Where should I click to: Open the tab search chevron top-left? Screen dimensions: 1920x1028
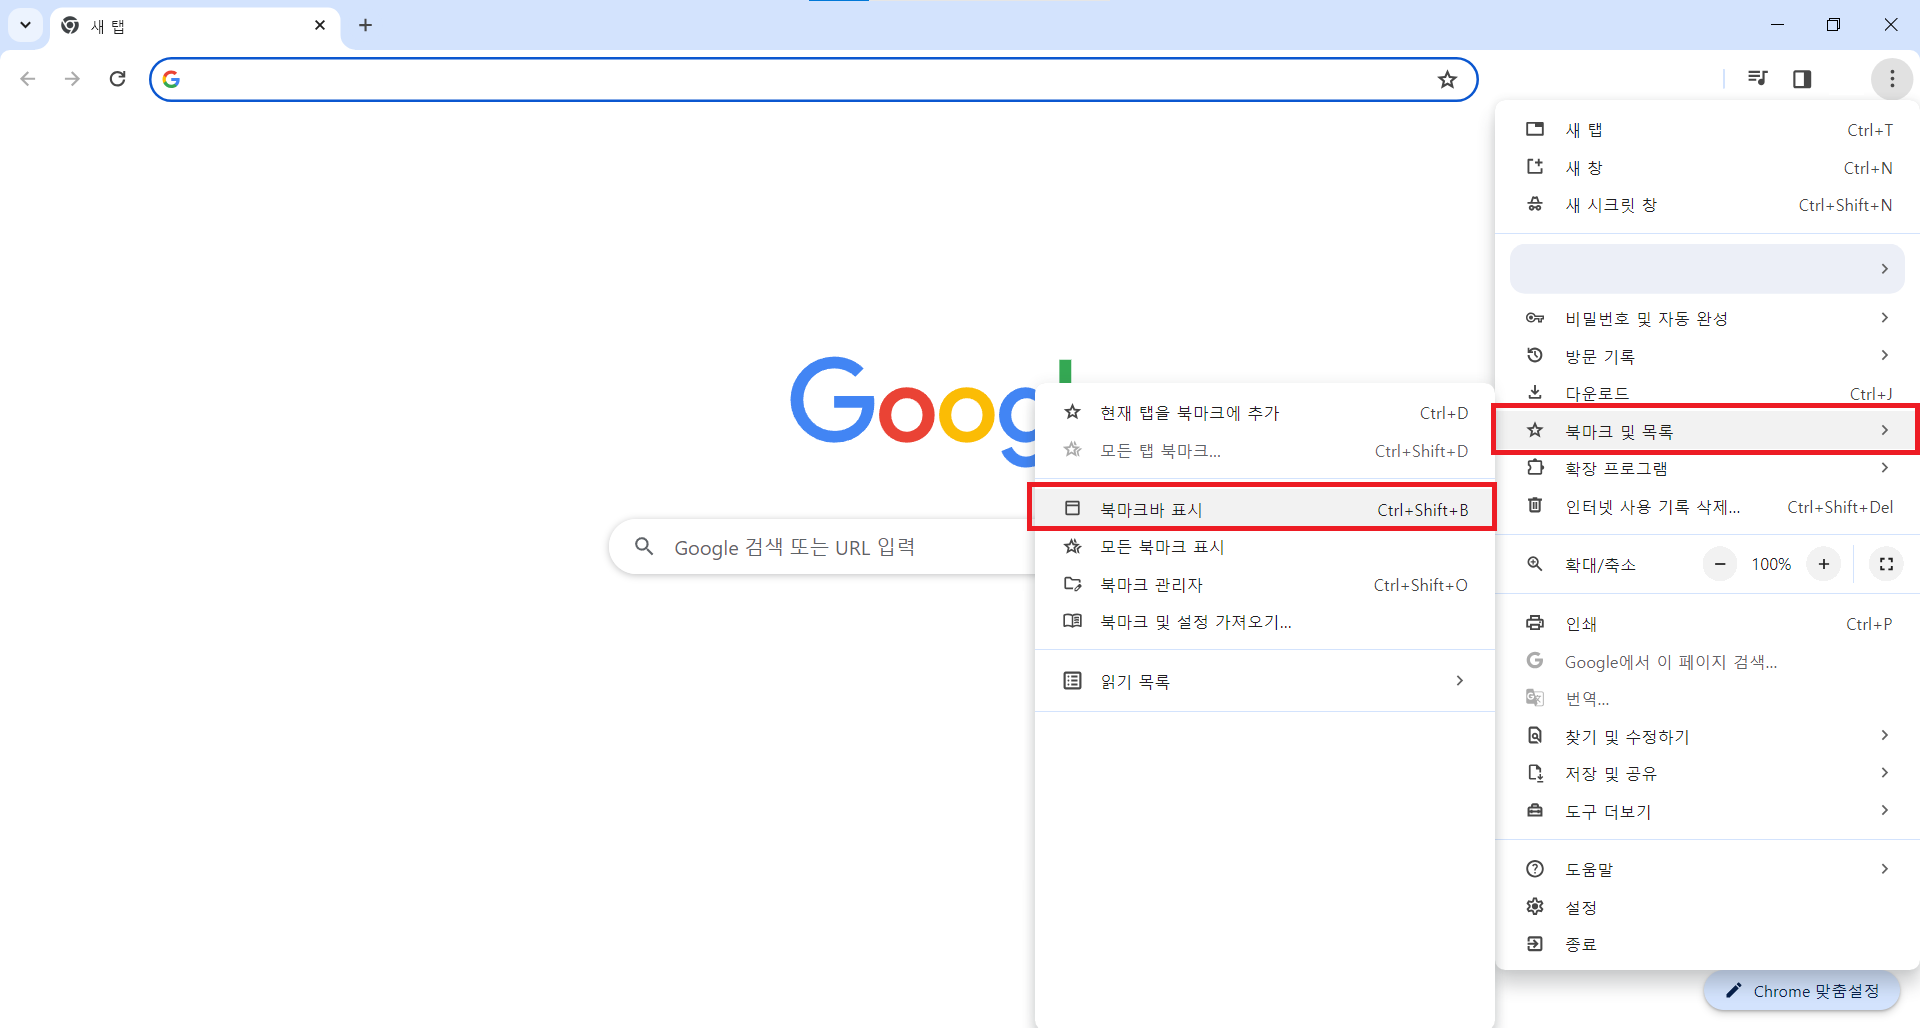[x=25, y=25]
